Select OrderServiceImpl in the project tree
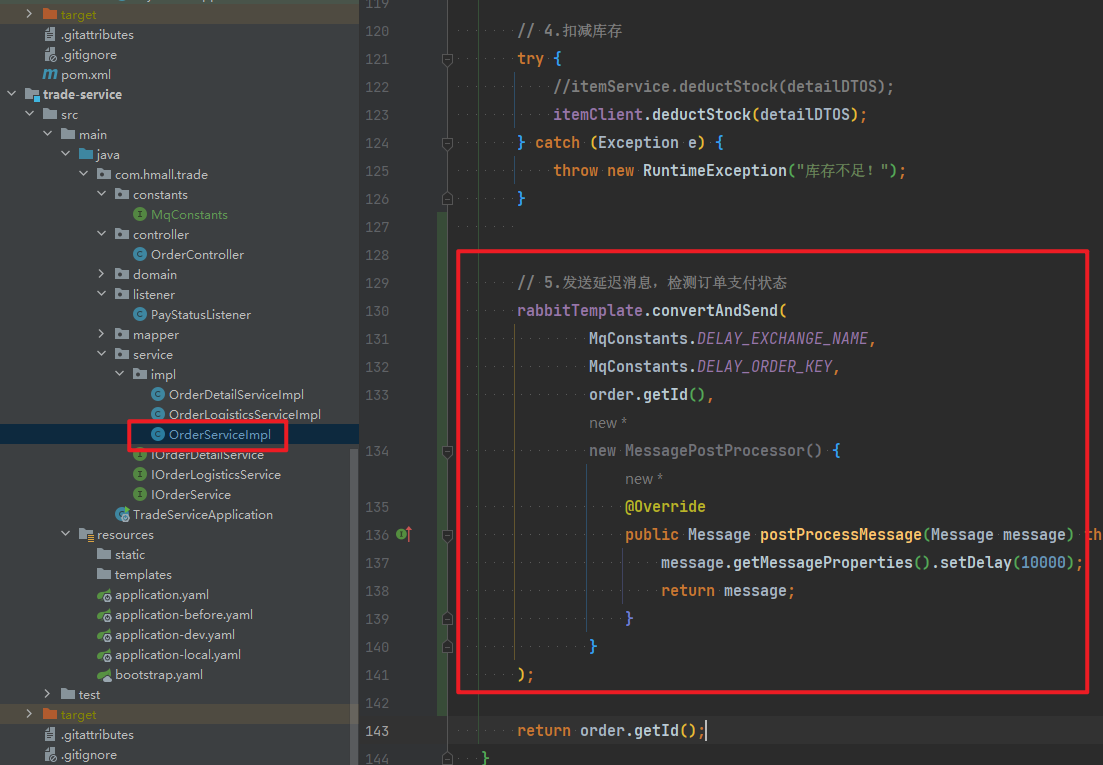The width and height of the screenshot is (1103, 765). click(219, 435)
